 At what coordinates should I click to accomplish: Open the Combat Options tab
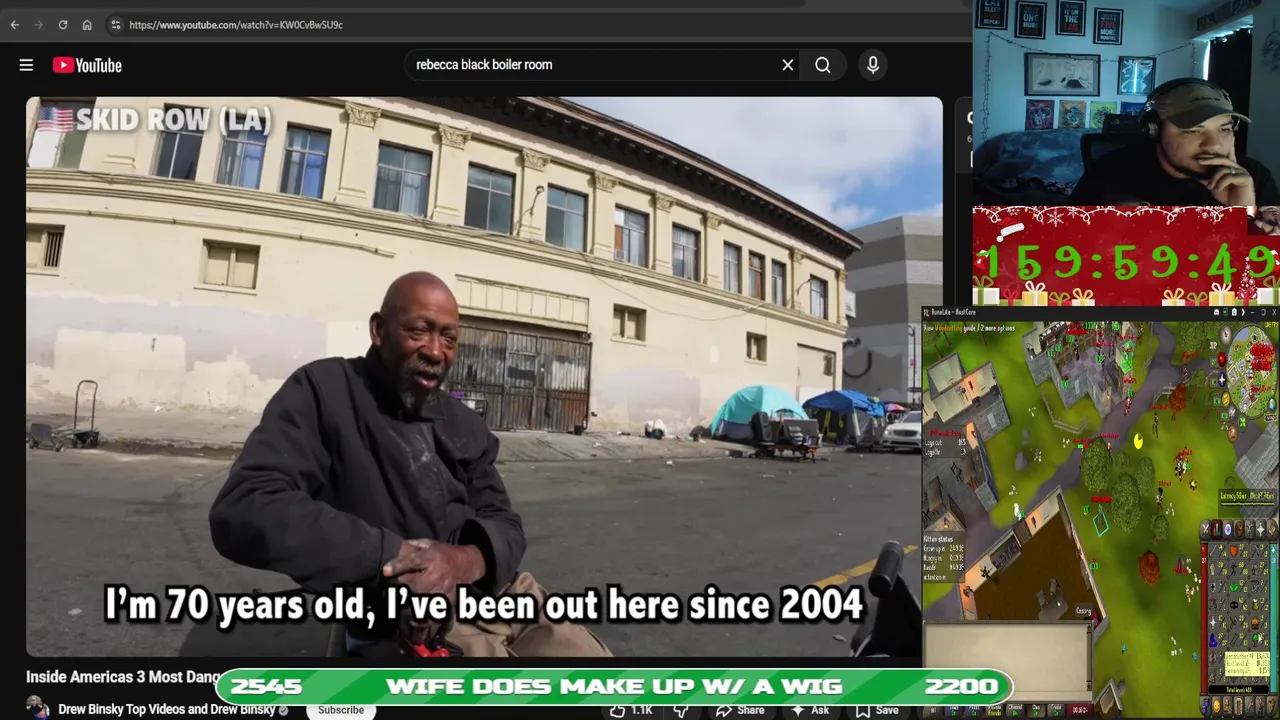[1206, 528]
